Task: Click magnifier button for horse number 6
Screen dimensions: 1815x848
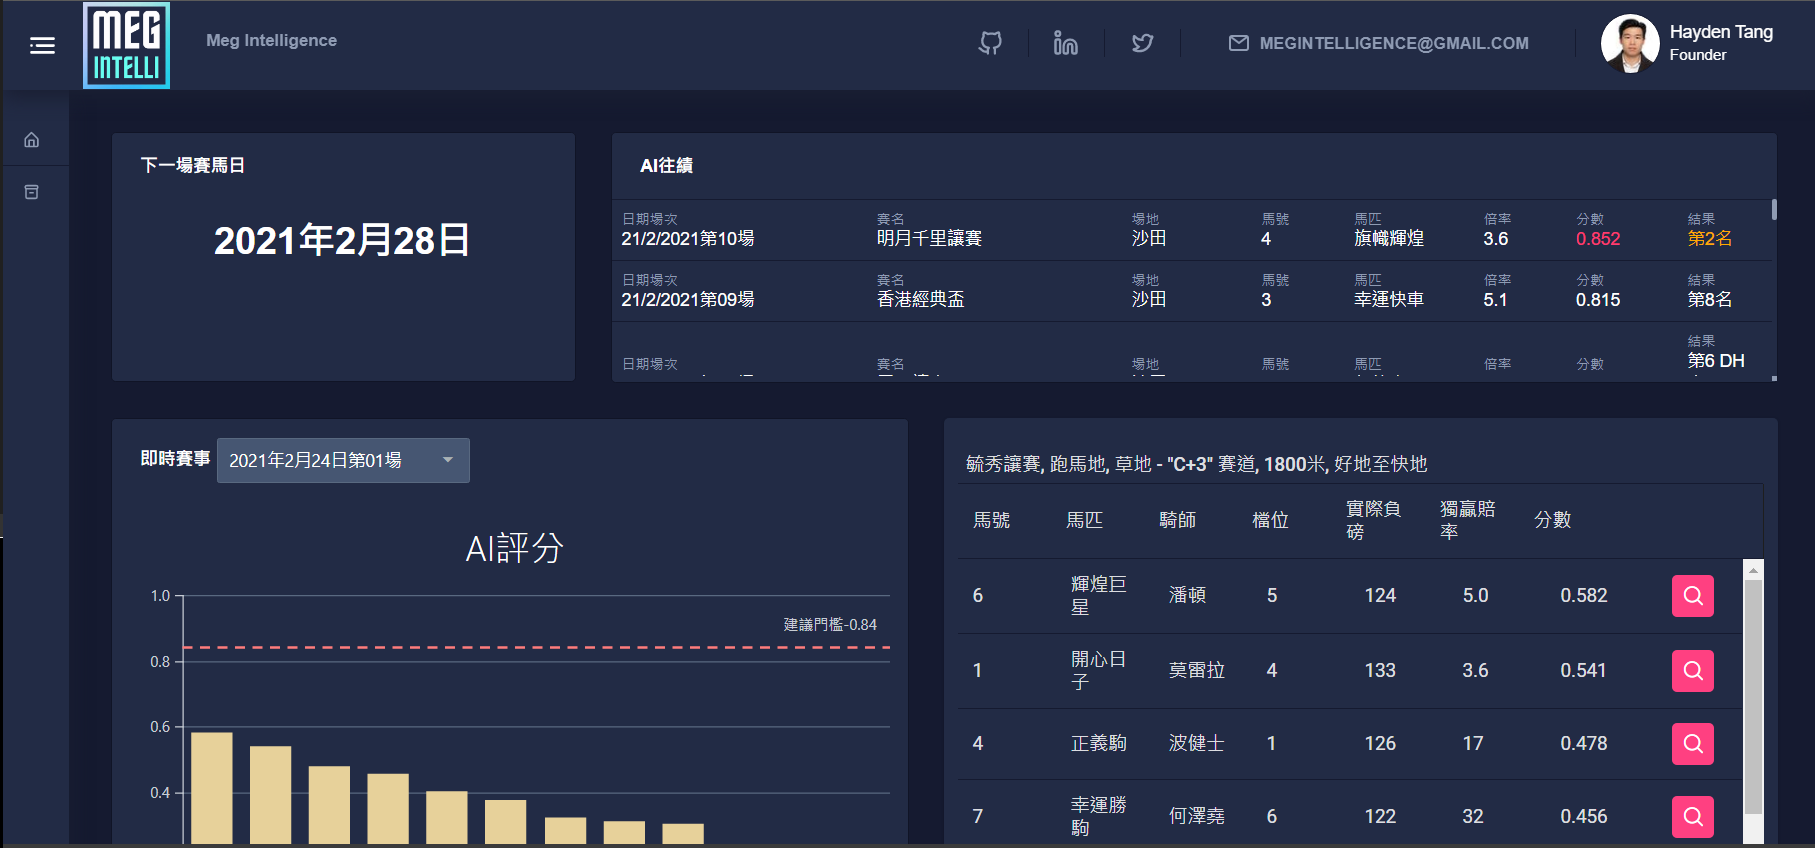Action: point(1692,596)
